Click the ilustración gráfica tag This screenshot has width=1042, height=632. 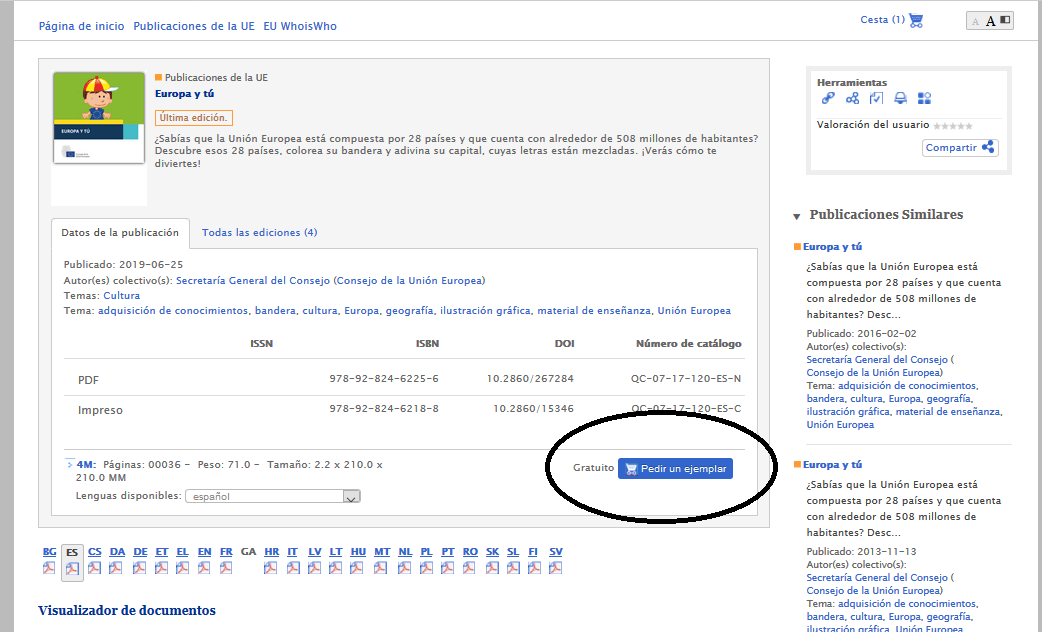pos(485,311)
